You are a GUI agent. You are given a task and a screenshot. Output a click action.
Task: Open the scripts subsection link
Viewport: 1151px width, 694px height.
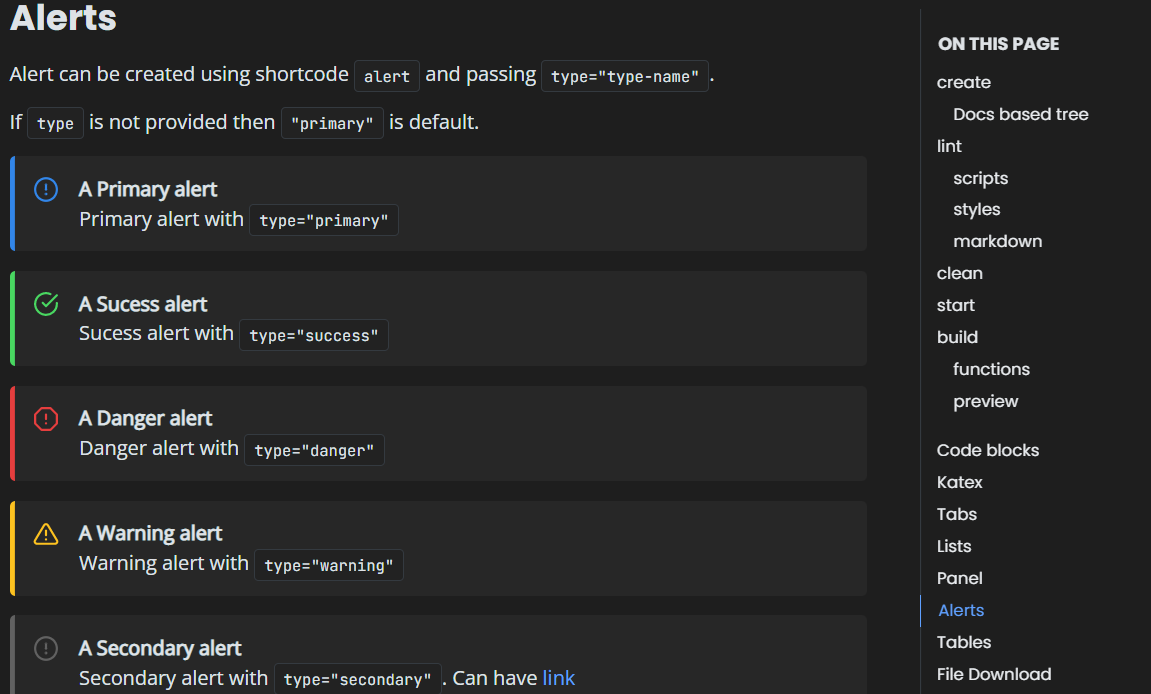click(x=980, y=178)
